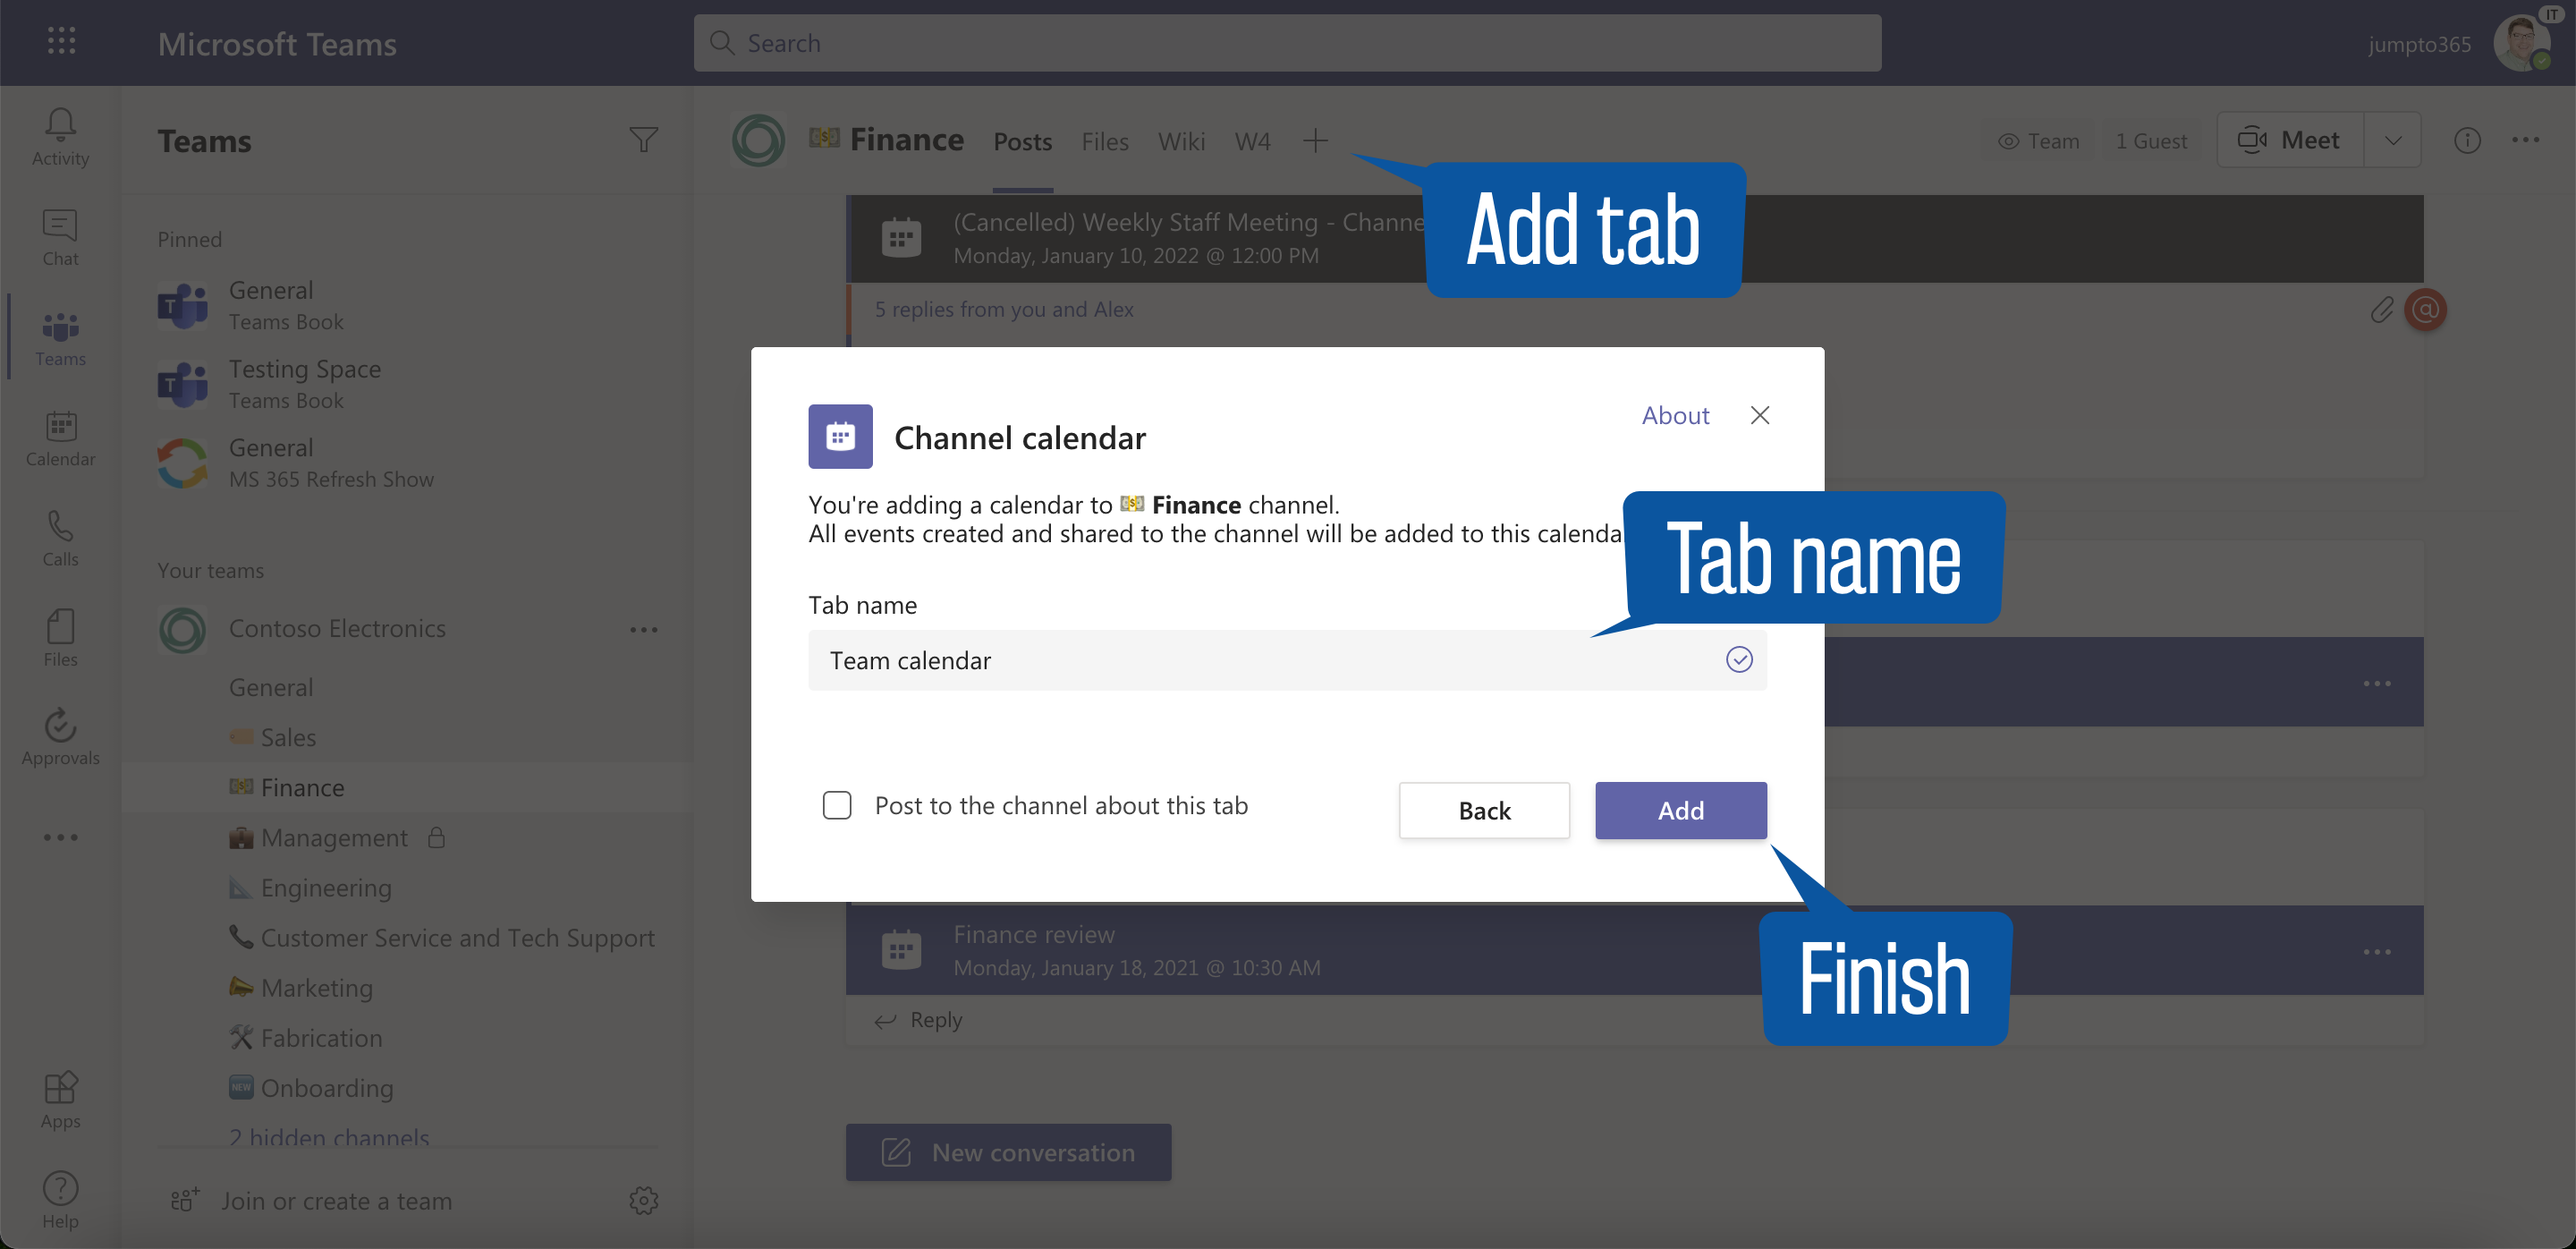Viewport: 2576px width, 1249px height.
Task: Click the Add button in the dialog
Action: 1680,810
